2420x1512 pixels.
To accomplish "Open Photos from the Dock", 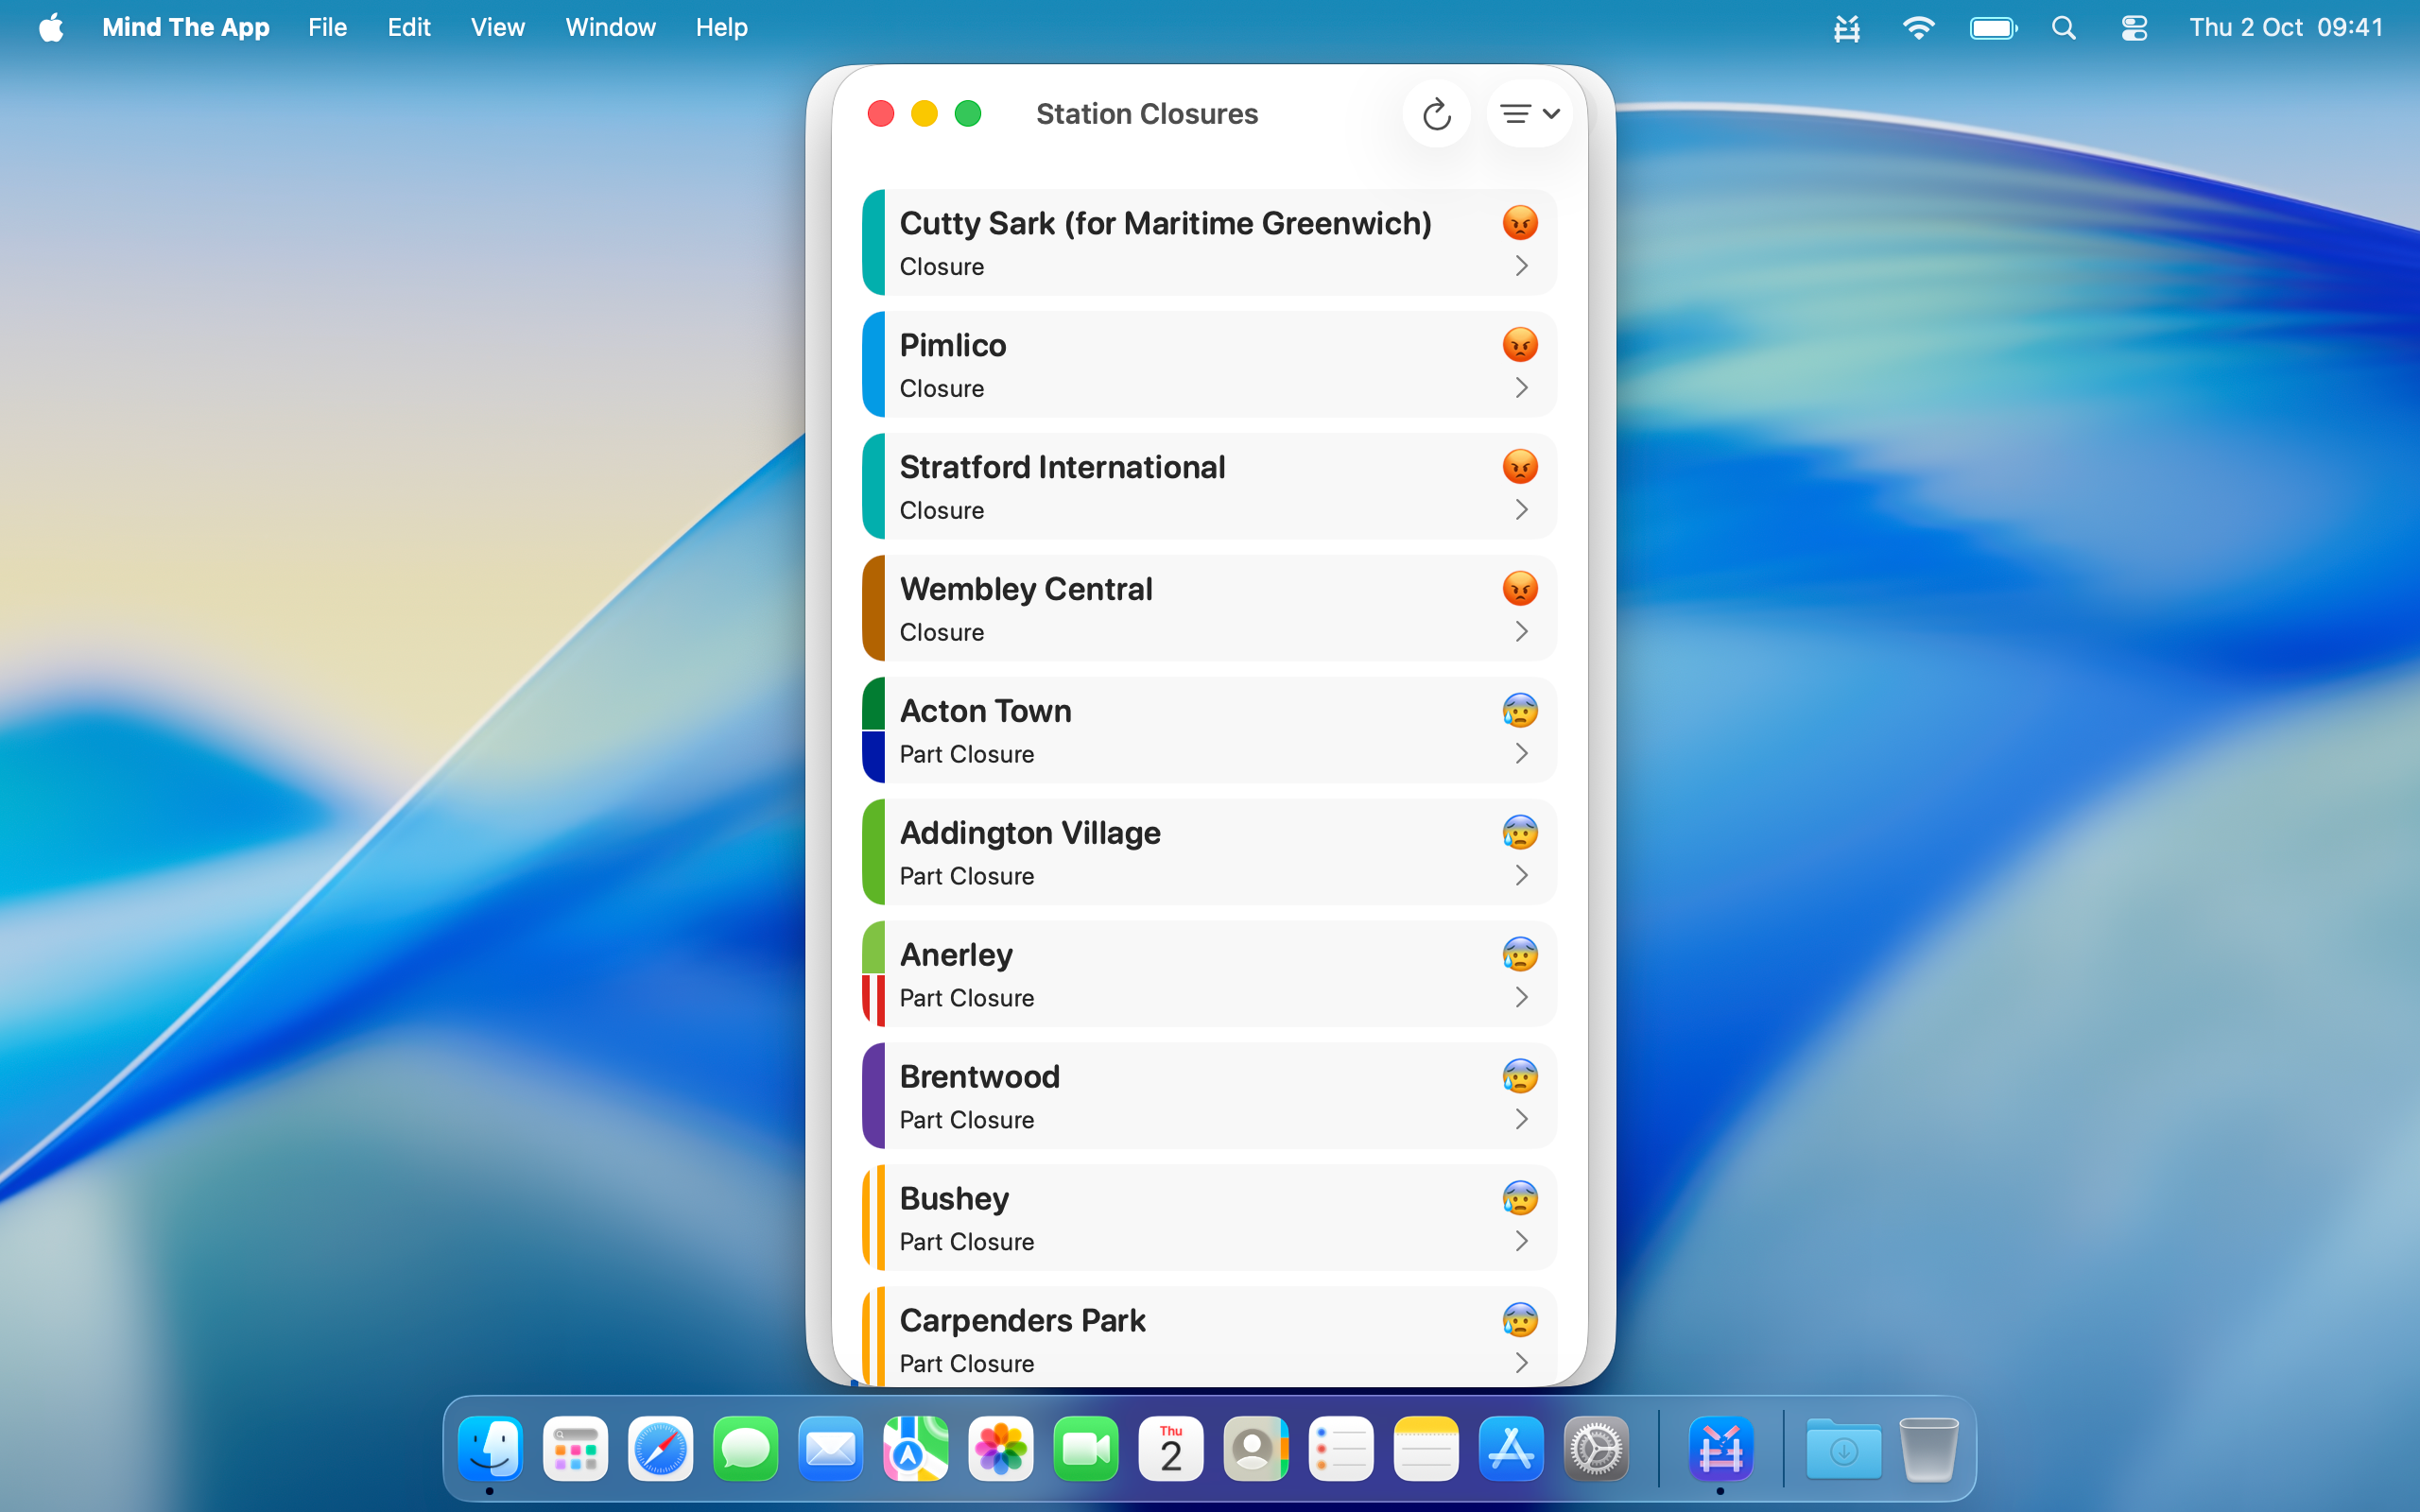I will point(1000,1448).
